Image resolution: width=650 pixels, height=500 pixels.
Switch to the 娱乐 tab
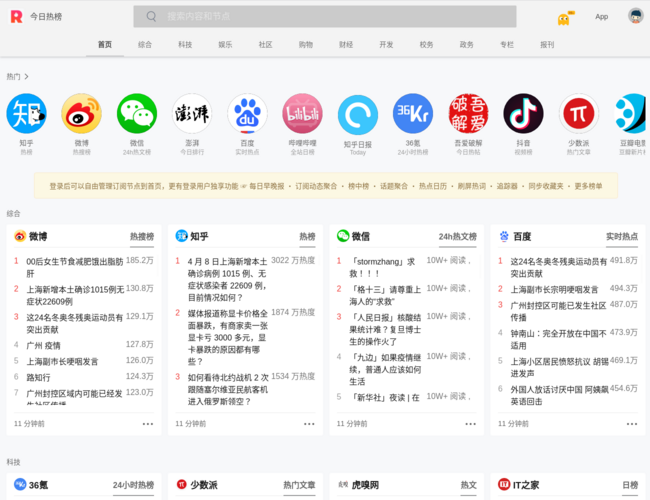pyautogui.click(x=226, y=44)
